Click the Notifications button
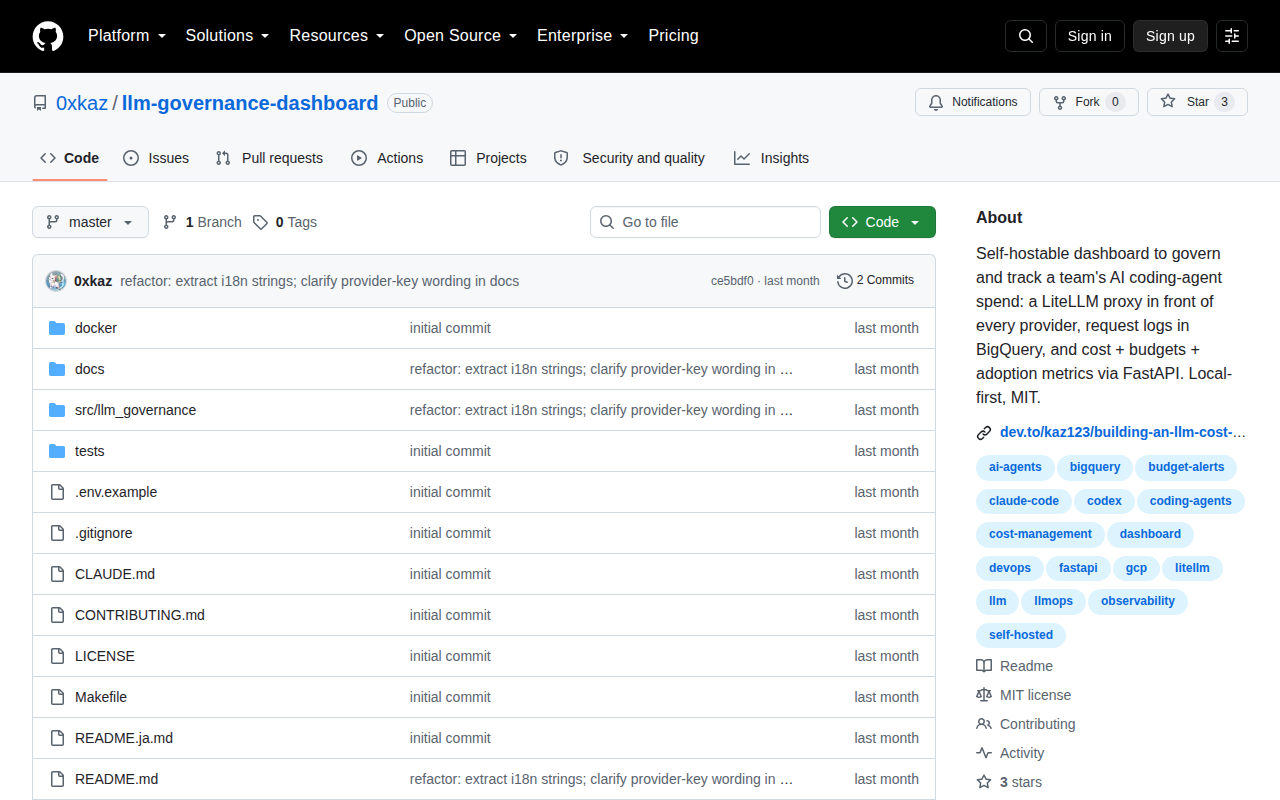Image resolution: width=1280 pixels, height=800 pixels. pyautogui.click(x=973, y=102)
